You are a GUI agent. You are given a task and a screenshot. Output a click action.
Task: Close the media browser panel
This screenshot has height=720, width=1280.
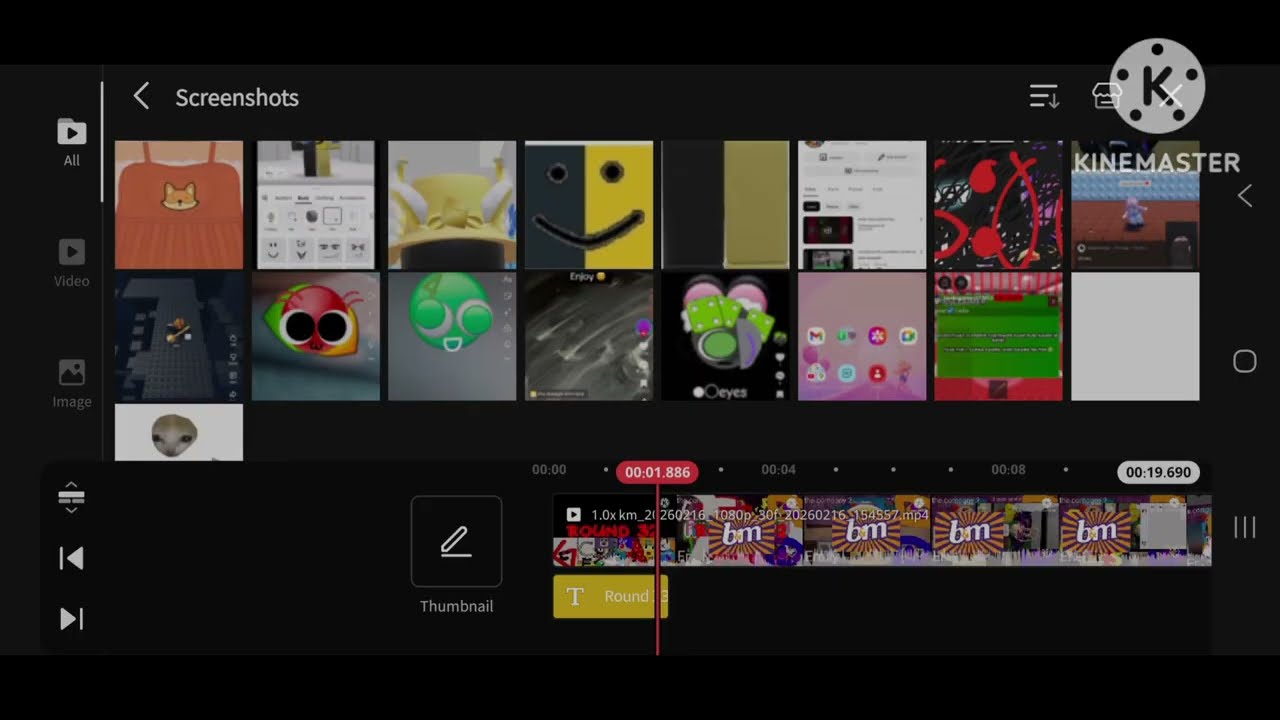tap(1170, 97)
